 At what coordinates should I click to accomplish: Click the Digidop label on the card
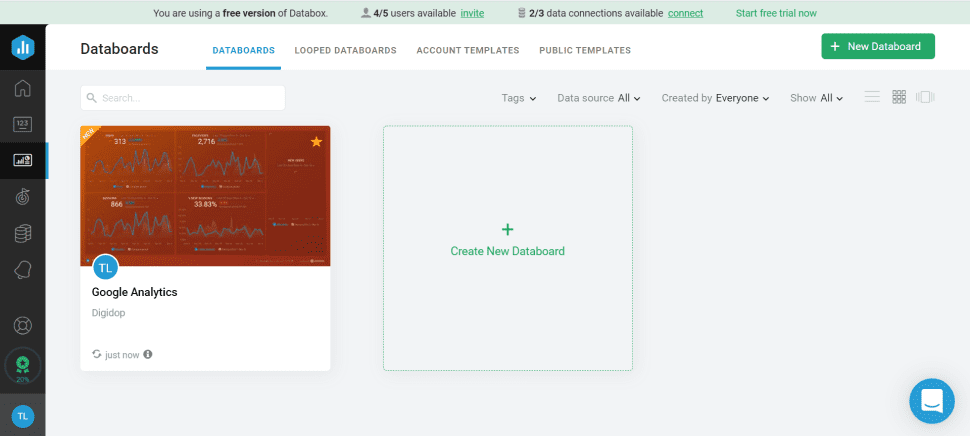(x=108, y=313)
